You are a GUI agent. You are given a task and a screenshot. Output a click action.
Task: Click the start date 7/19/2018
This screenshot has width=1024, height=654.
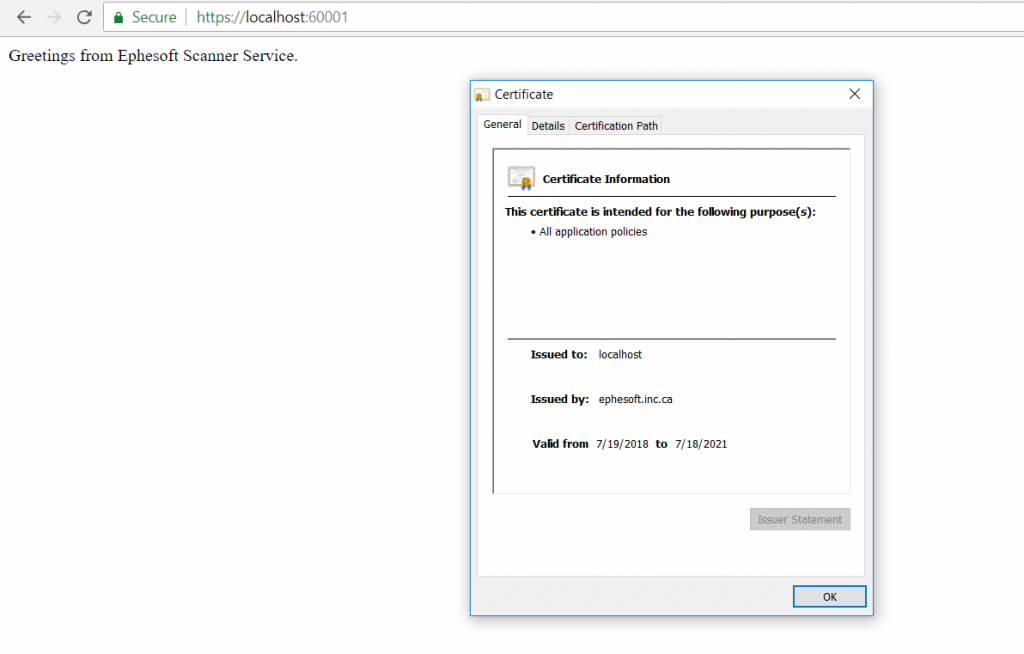coord(622,444)
